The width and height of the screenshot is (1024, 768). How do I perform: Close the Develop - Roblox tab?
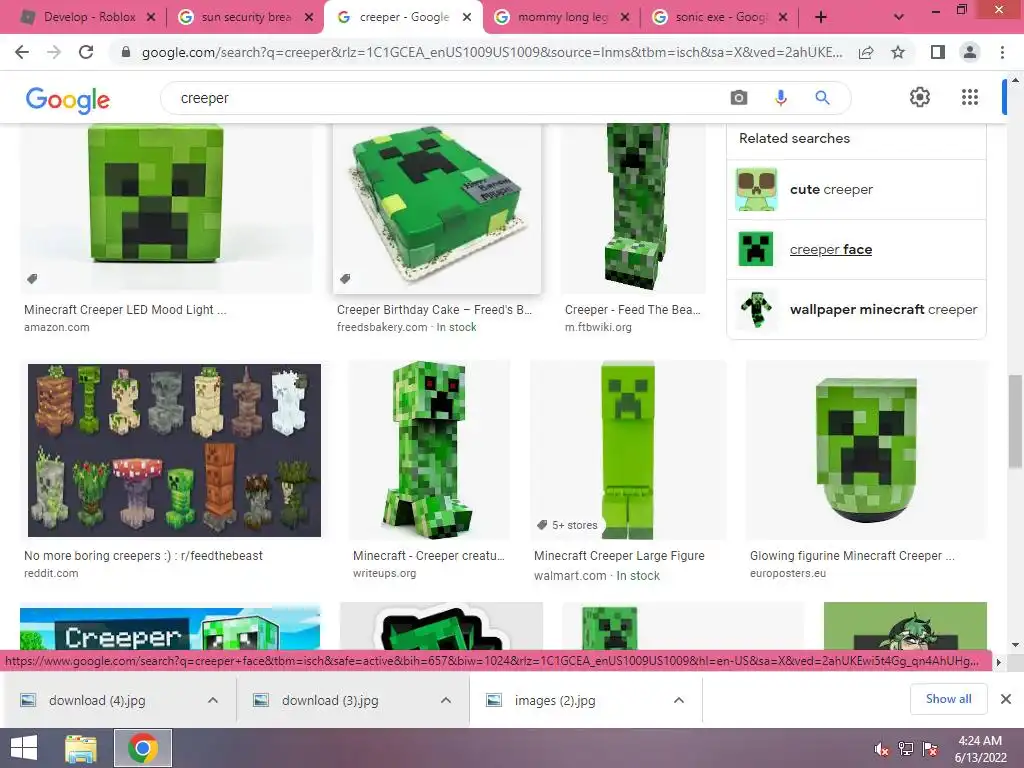coord(151,18)
